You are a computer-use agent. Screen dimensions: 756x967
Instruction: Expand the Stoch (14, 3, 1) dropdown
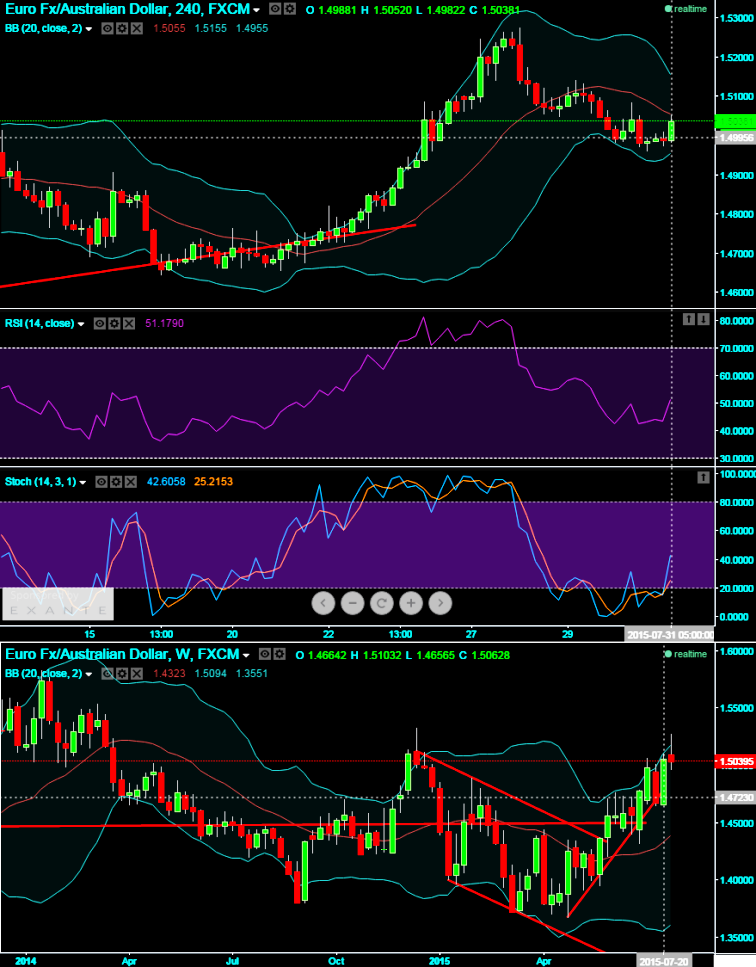[83, 482]
